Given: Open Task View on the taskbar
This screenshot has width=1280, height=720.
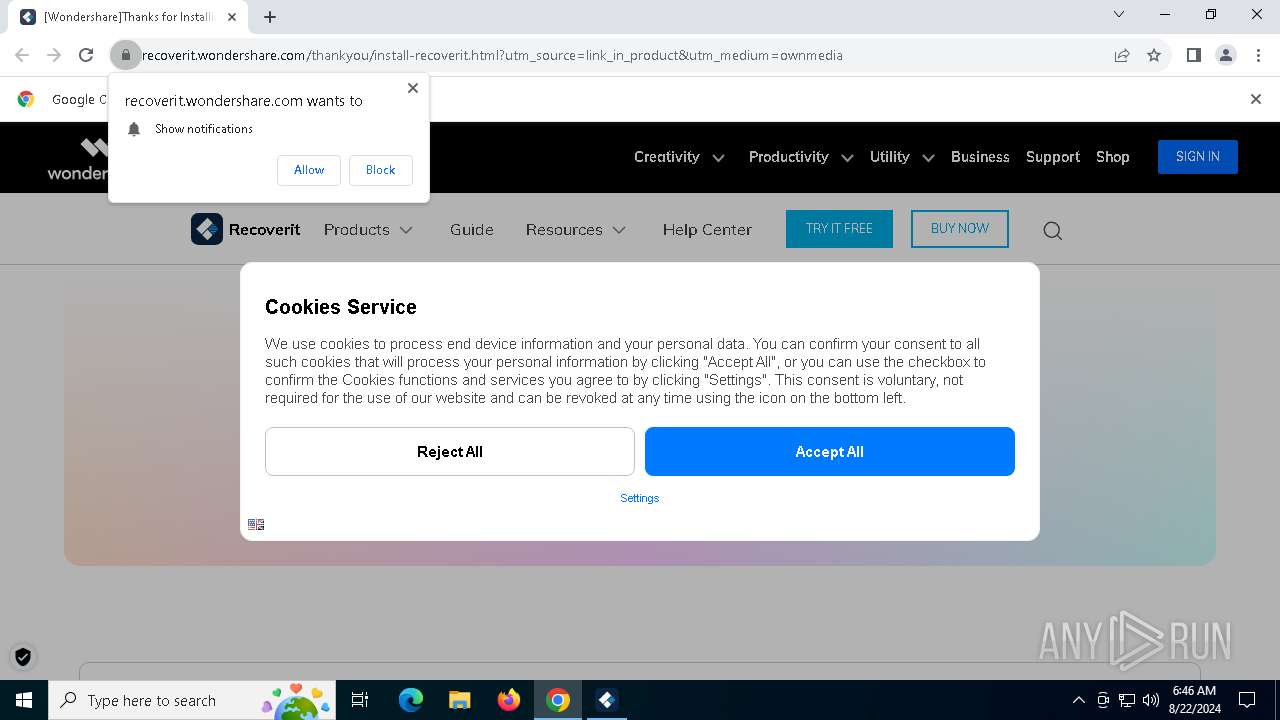Looking at the screenshot, I should point(360,700).
